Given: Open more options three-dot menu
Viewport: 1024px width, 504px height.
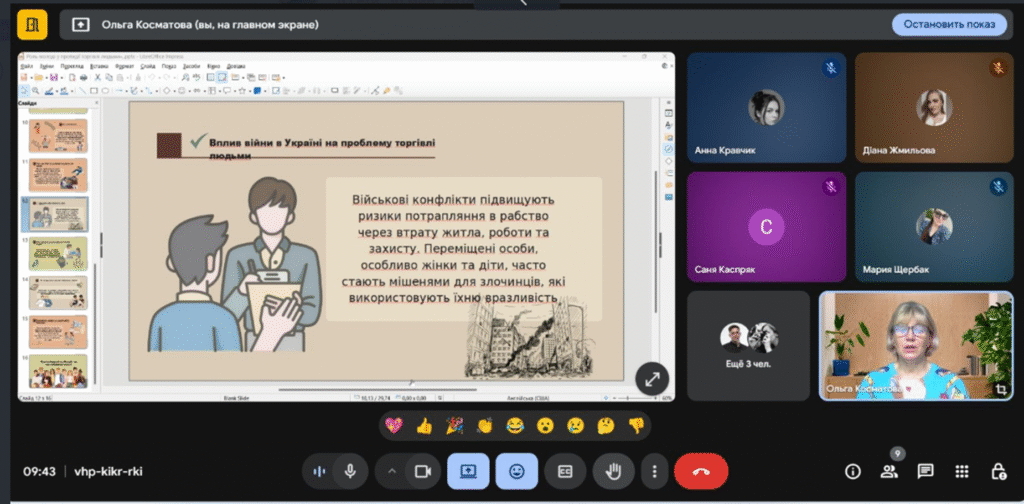Looking at the screenshot, I should [655, 471].
